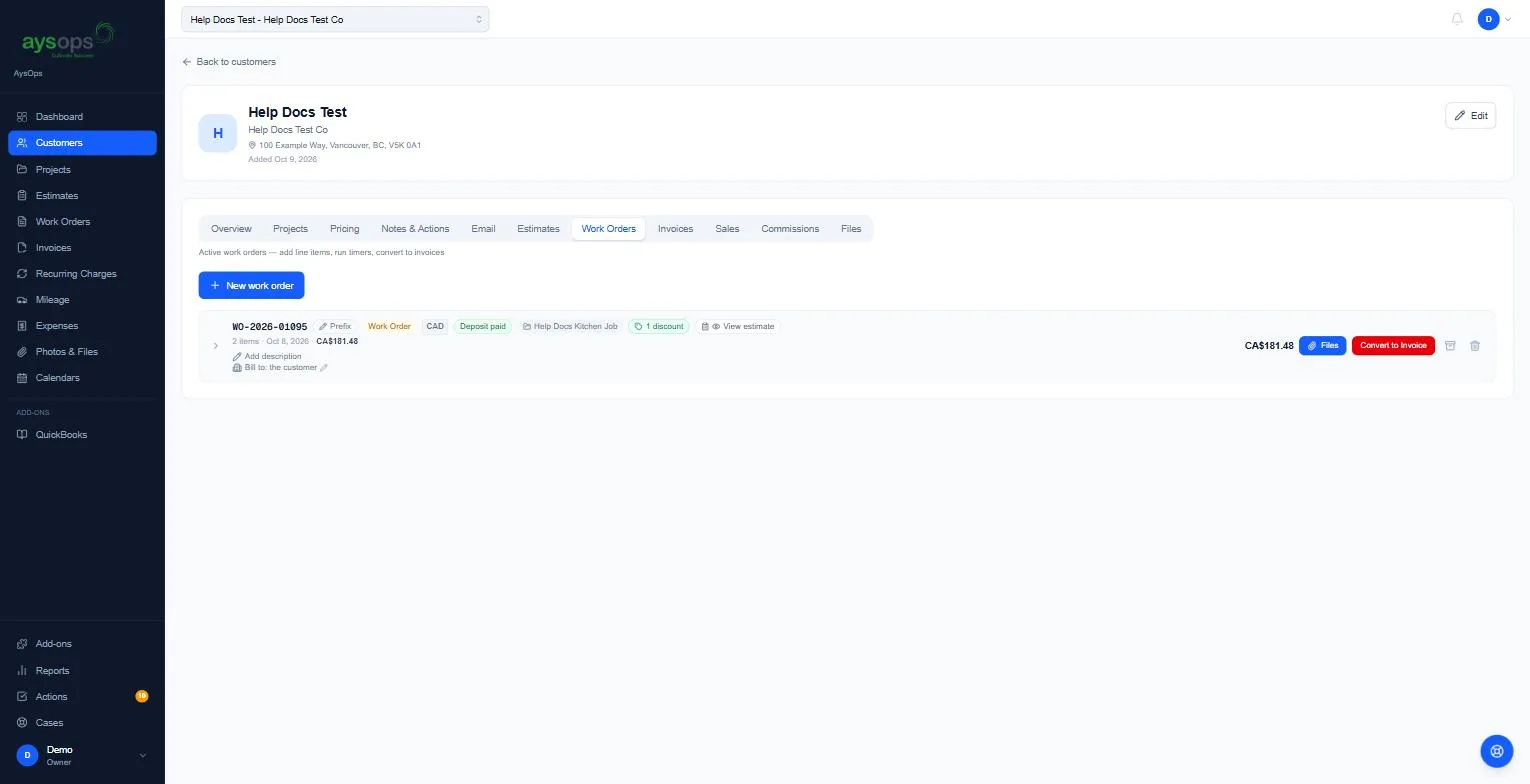Click Convert to Invoice button
Image resolution: width=1530 pixels, height=784 pixels.
1393,346
